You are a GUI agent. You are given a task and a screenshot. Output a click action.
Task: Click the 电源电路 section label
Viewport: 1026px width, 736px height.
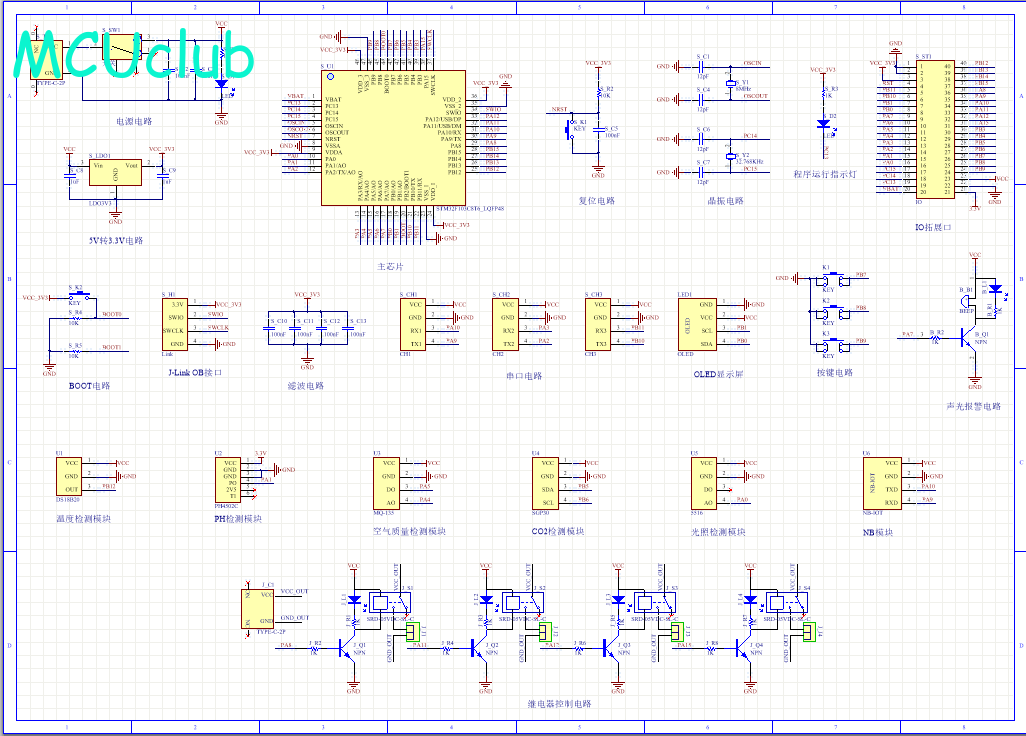pyautogui.click(x=134, y=121)
